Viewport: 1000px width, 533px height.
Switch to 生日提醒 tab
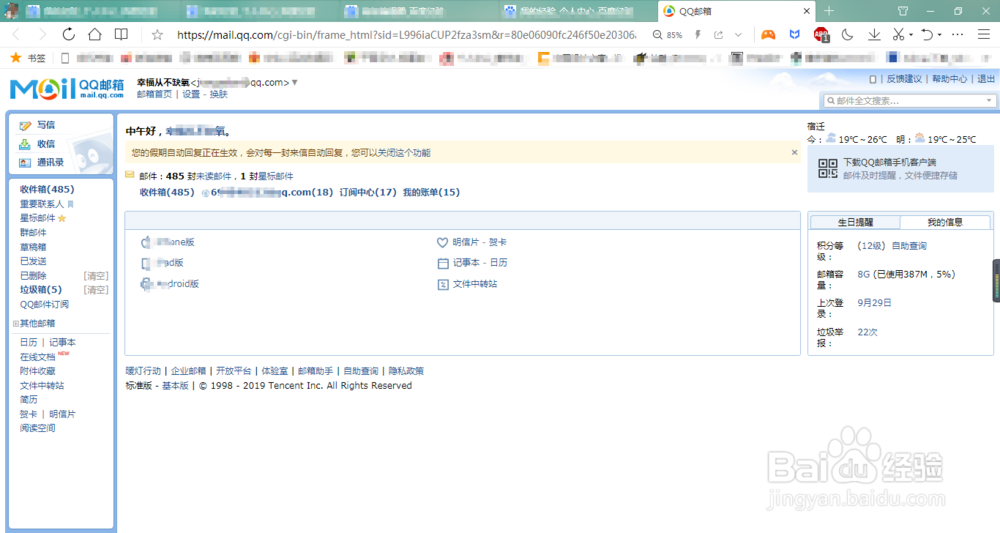[855, 222]
